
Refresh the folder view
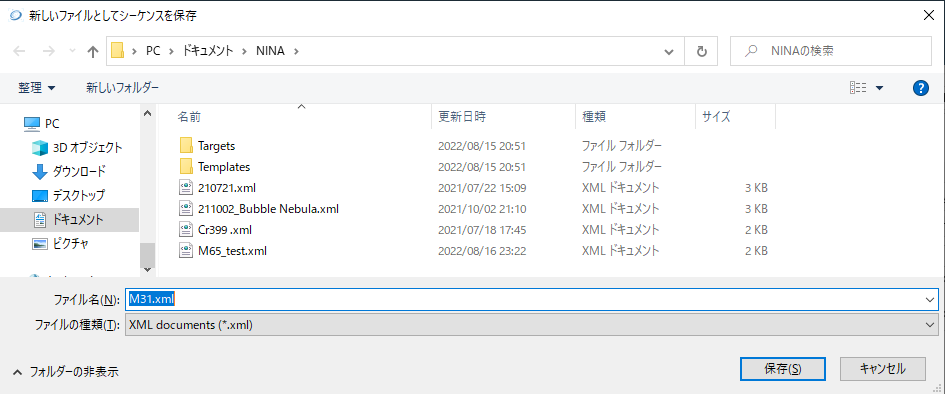click(x=701, y=52)
